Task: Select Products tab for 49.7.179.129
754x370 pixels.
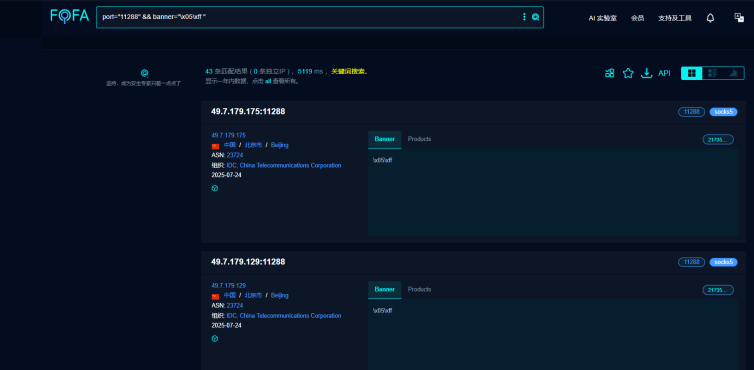Action: click(x=419, y=290)
